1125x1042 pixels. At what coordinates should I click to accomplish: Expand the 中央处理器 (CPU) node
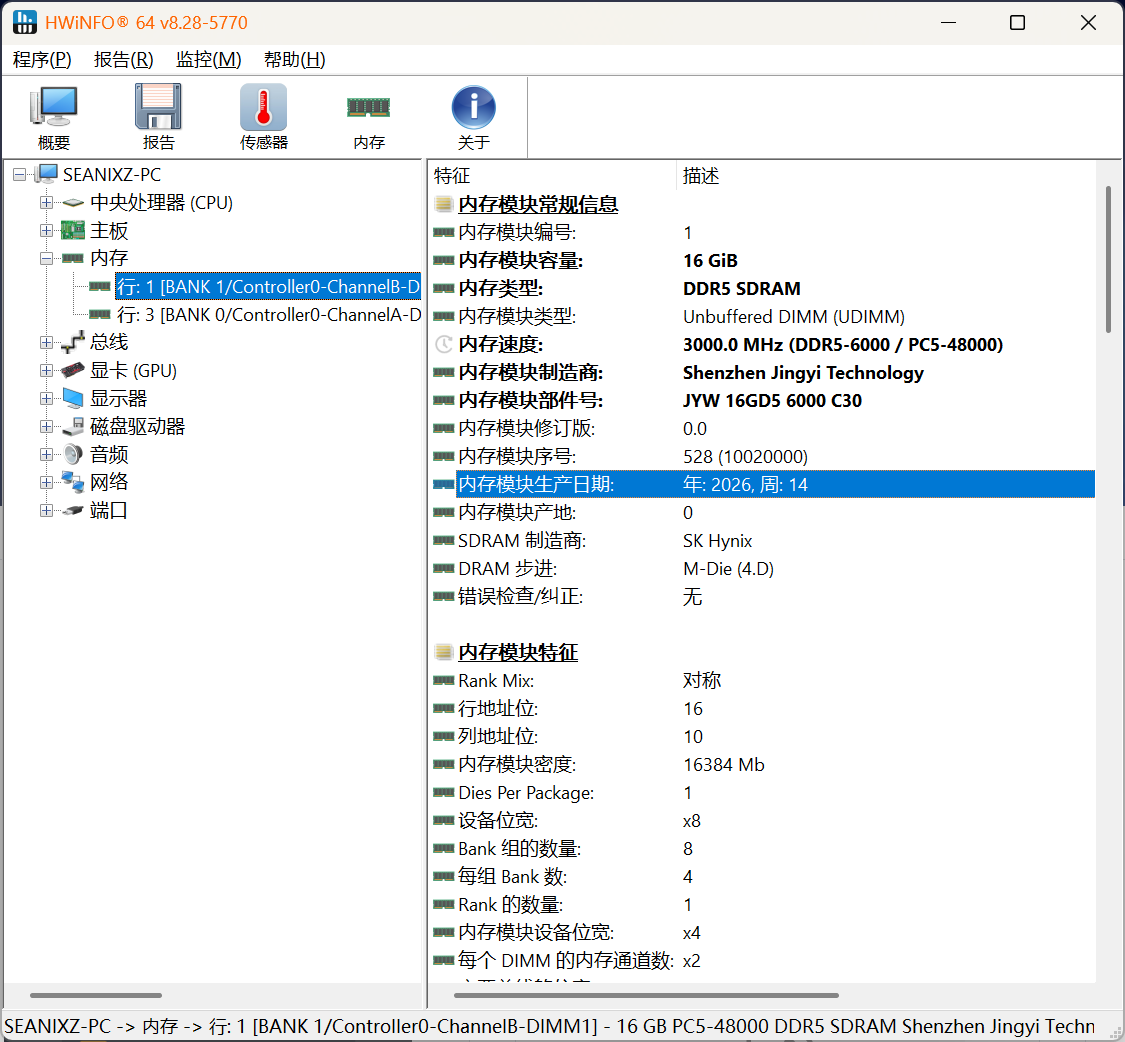tap(47, 203)
